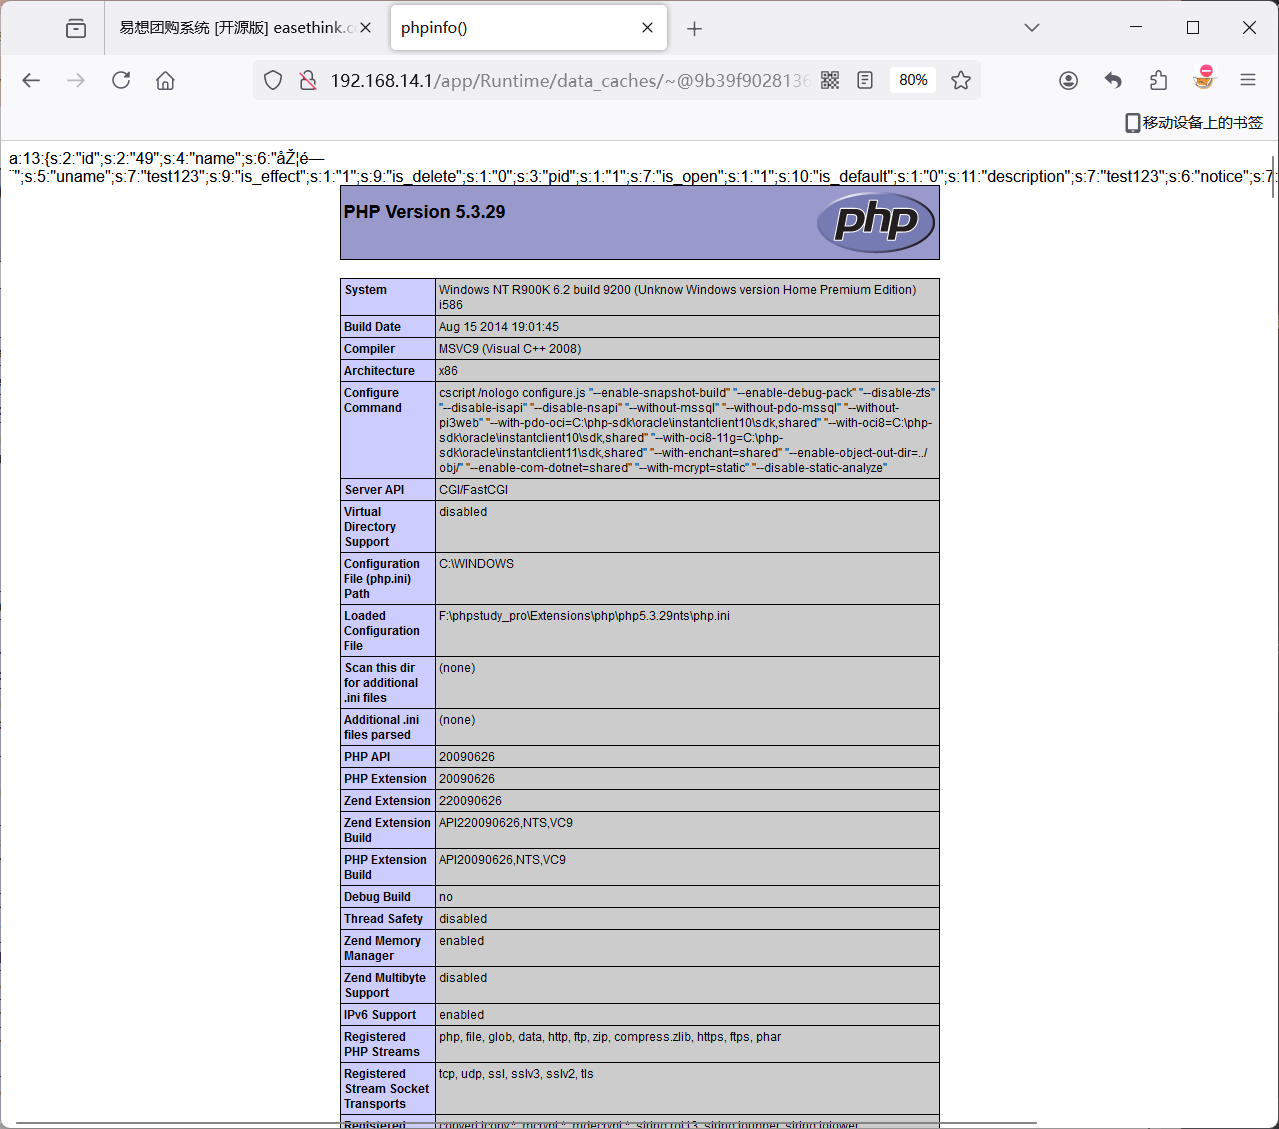Open the QR code generator icon
The width and height of the screenshot is (1279, 1129).
(830, 80)
